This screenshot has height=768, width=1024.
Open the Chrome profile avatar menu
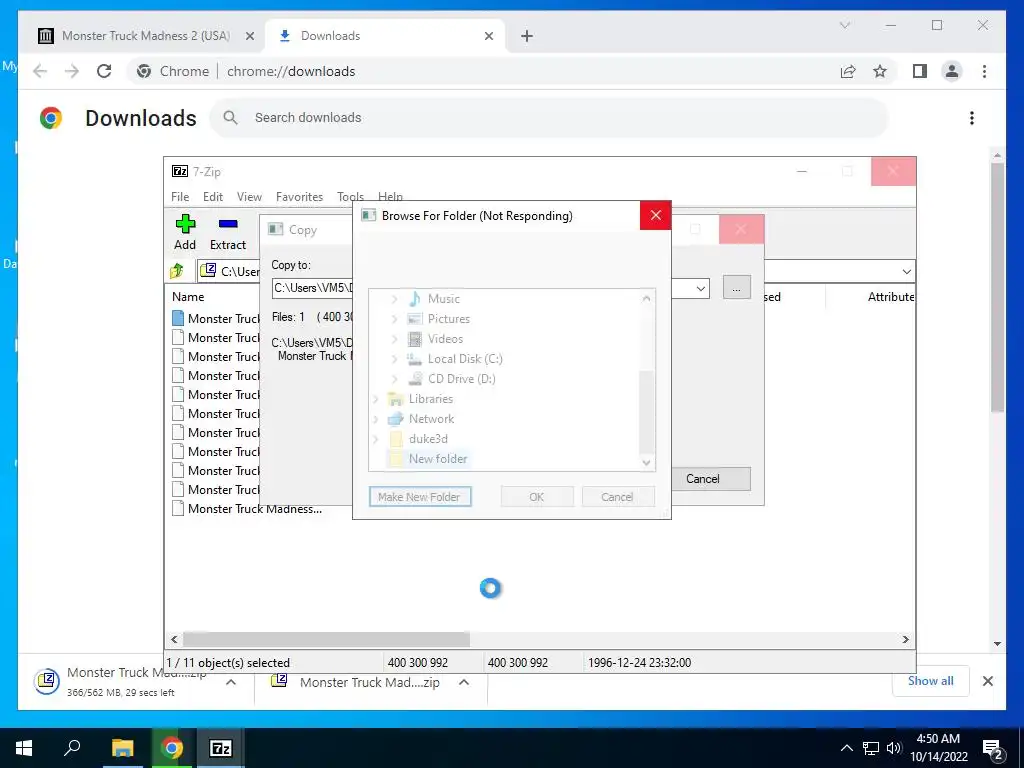952,71
